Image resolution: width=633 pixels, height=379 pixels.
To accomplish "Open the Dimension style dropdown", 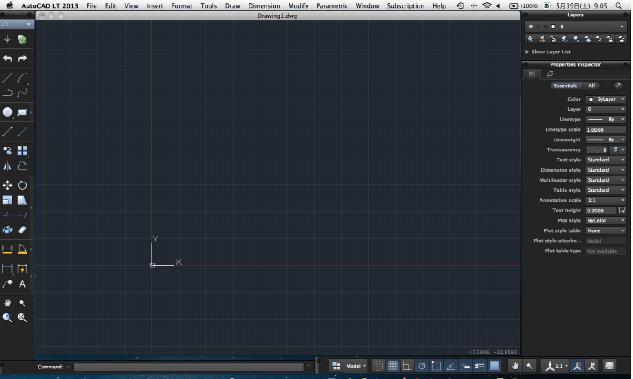I will click(606, 170).
